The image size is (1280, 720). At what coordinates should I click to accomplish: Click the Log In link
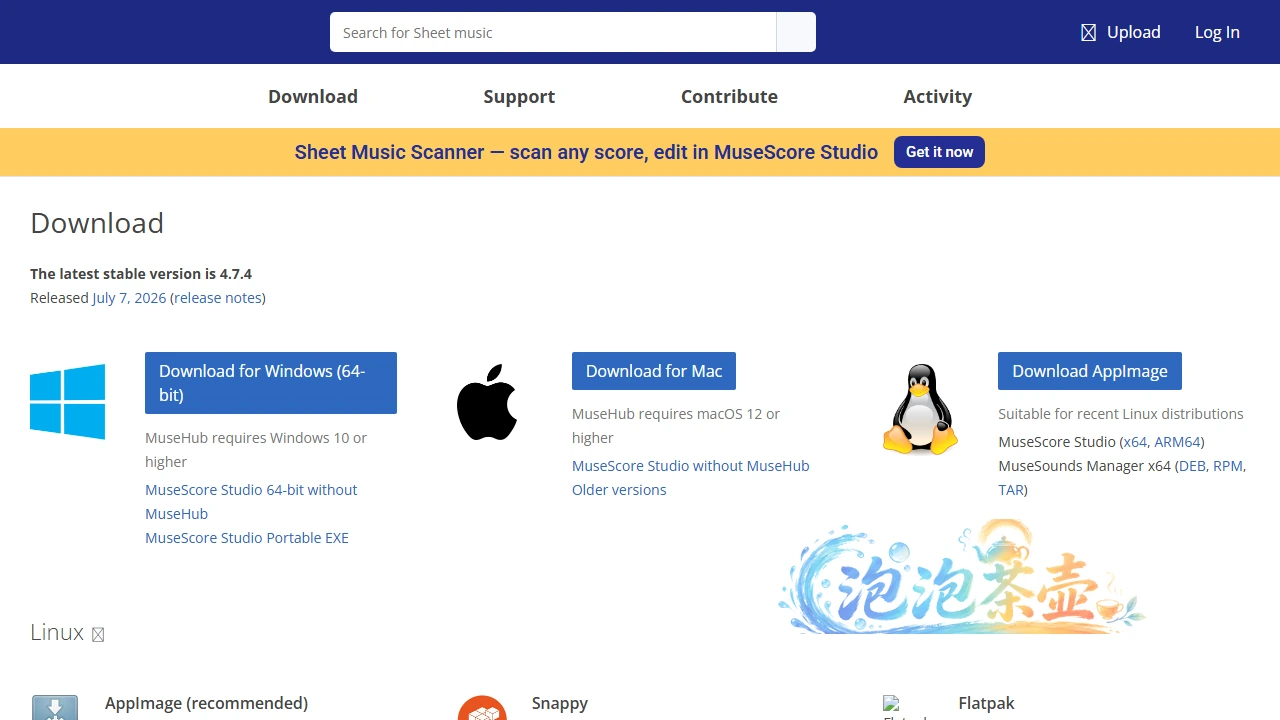point(1217,32)
